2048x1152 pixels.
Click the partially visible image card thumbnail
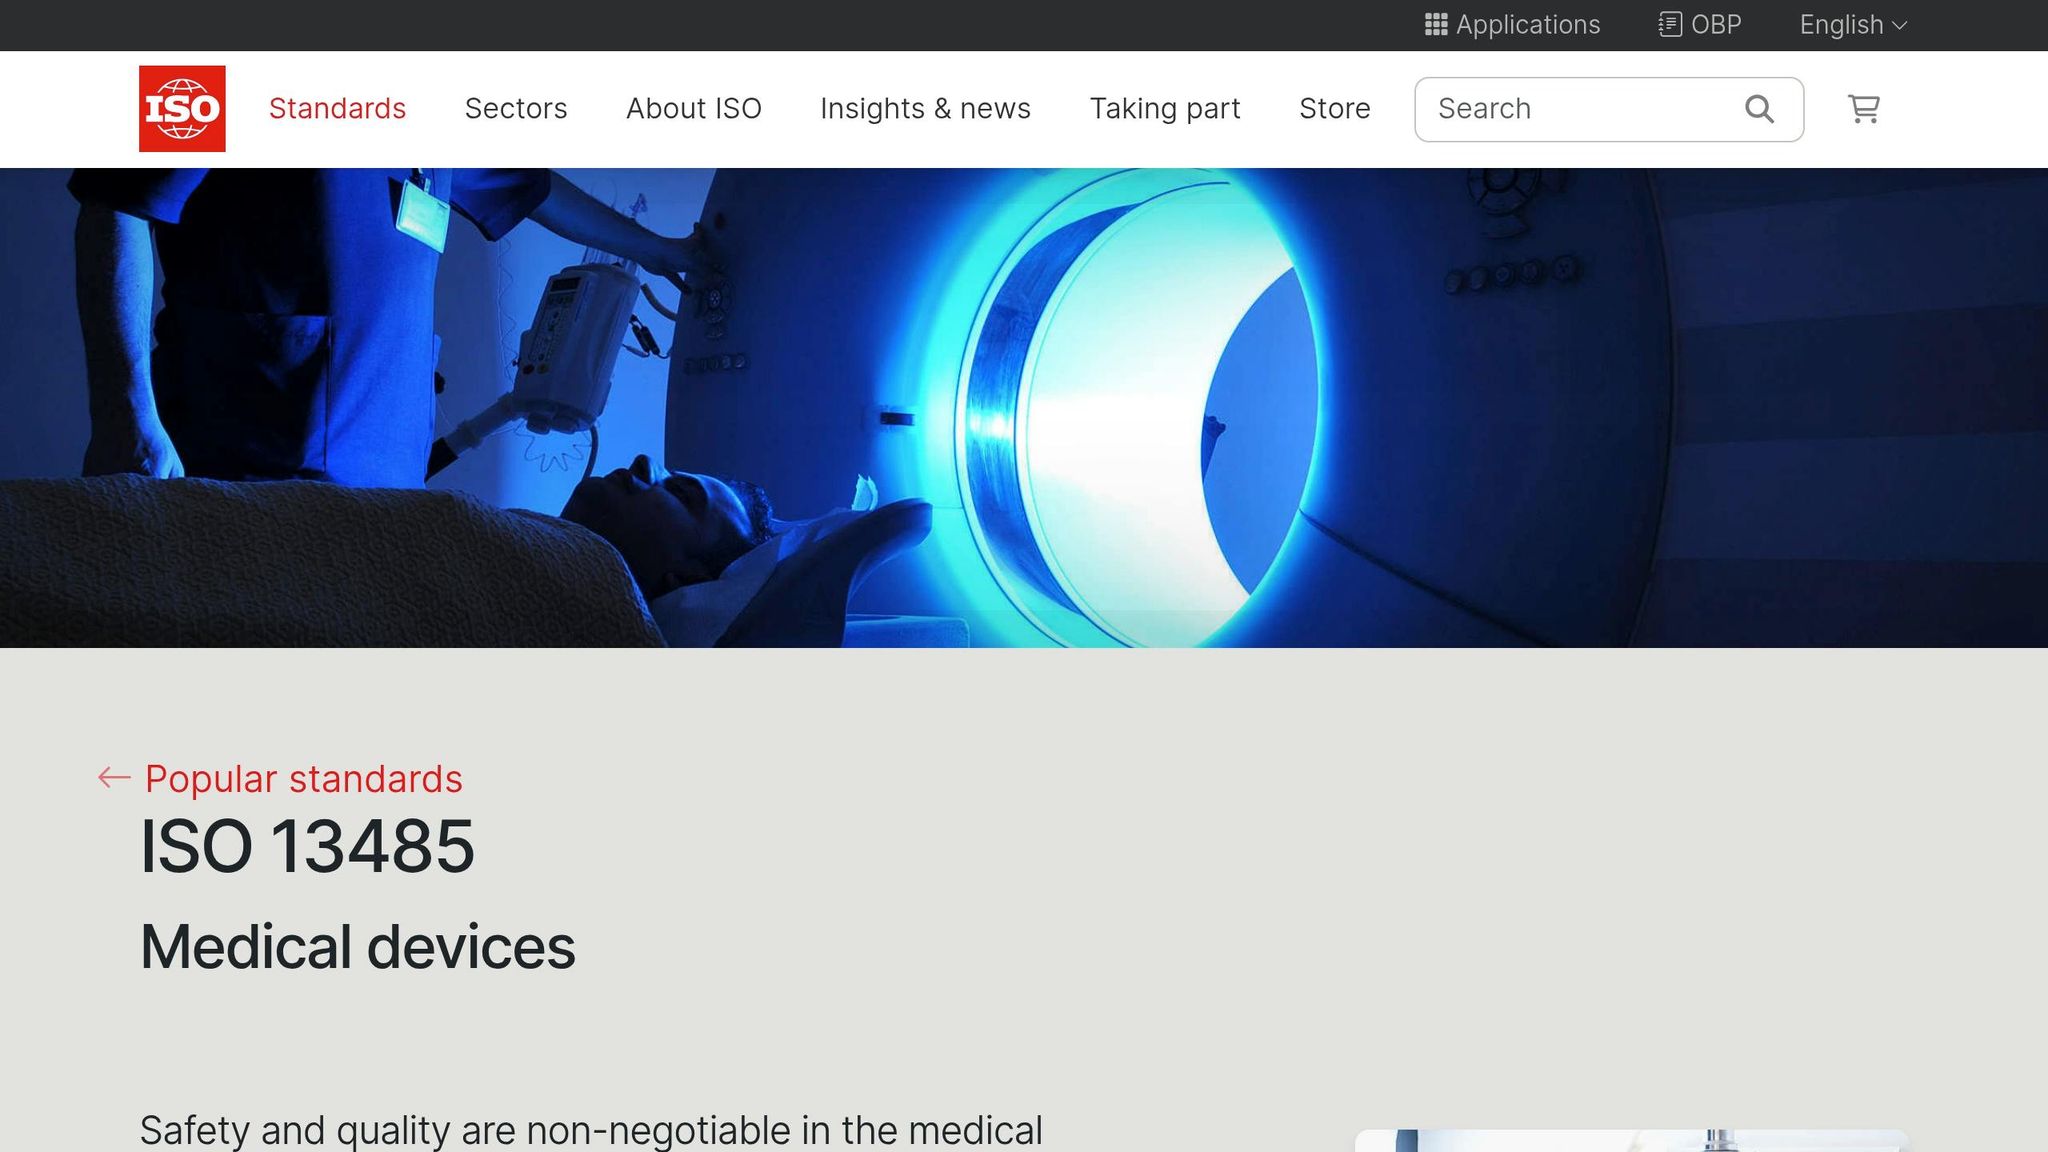pyautogui.click(x=1632, y=1141)
